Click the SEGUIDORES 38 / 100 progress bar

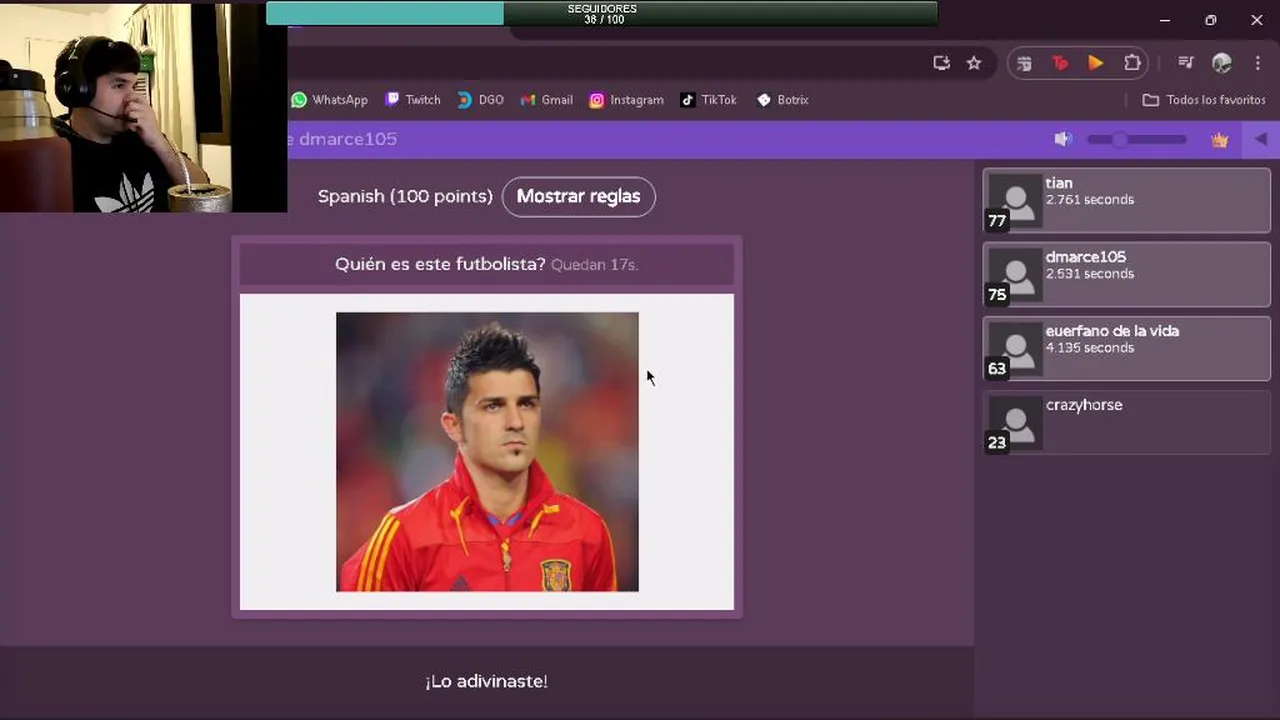602,13
